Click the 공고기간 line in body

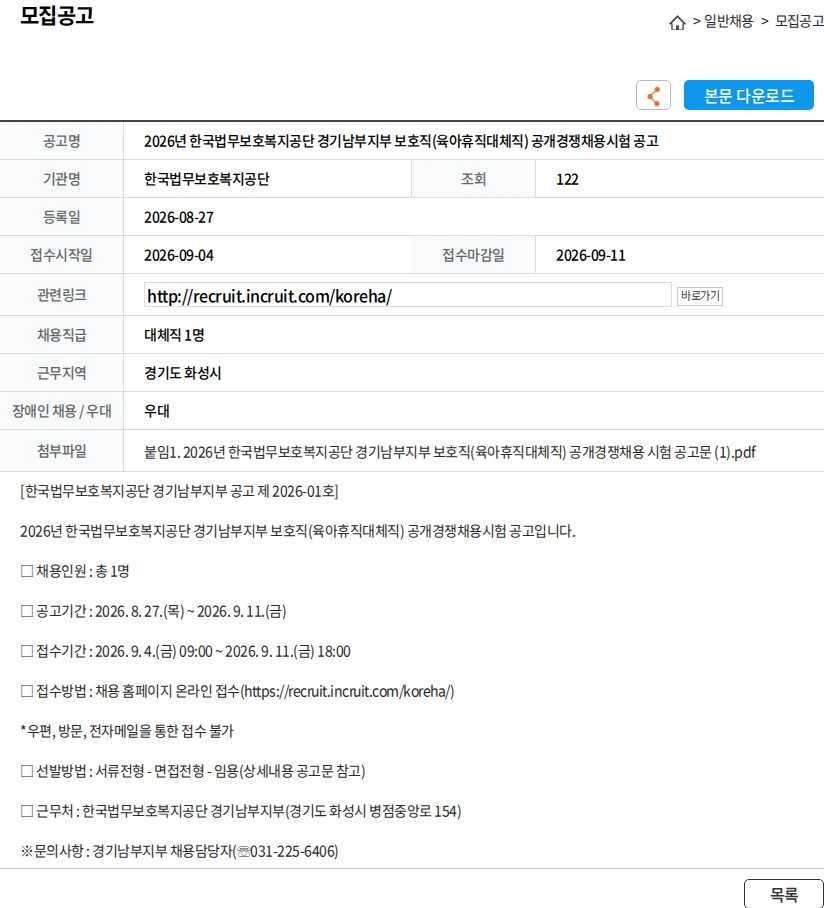pos(153,612)
